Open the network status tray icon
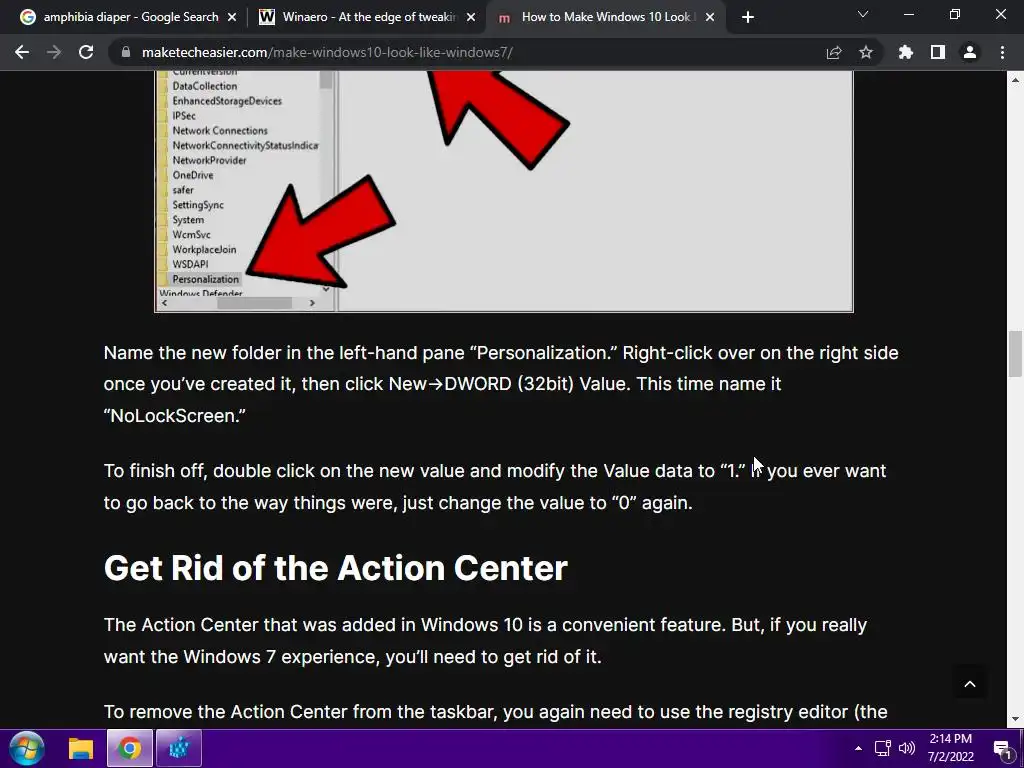The height and width of the screenshot is (768, 1024). coord(883,748)
